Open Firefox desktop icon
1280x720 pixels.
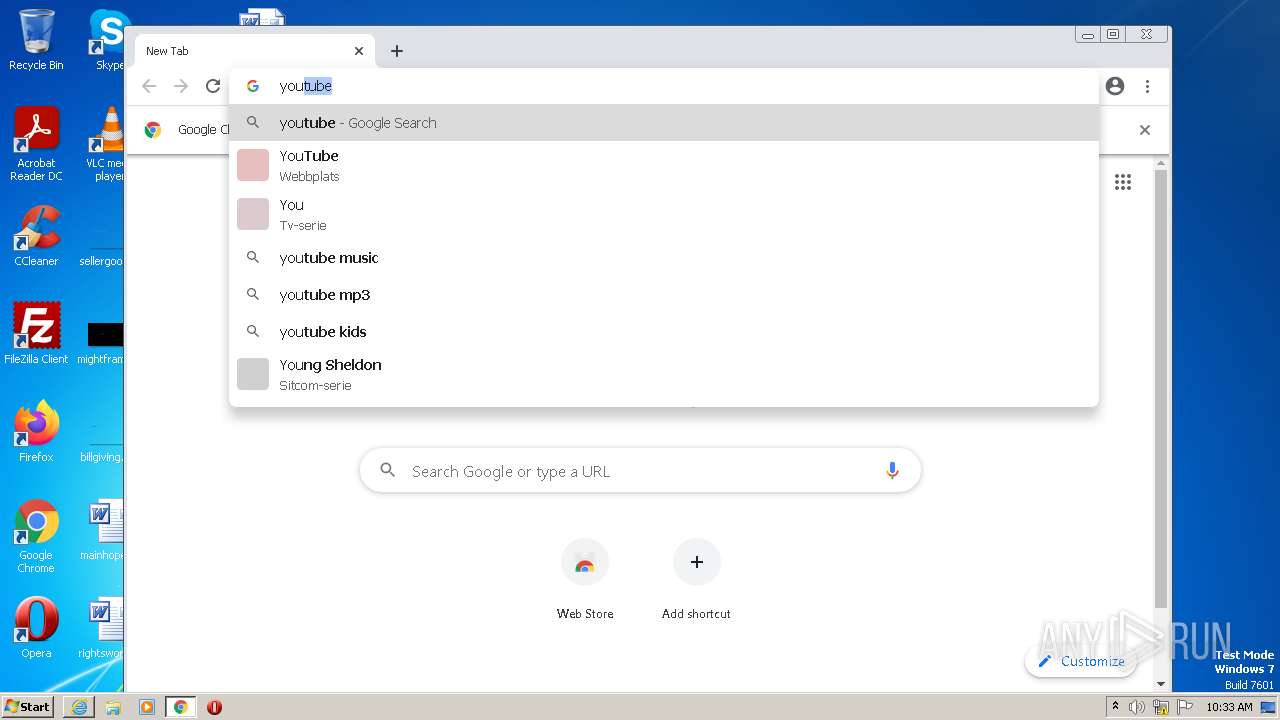point(36,432)
